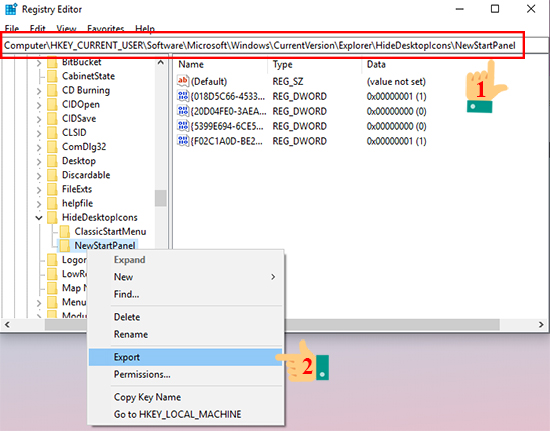
Task: Choose Find... from the context menu
Action: [185, 294]
